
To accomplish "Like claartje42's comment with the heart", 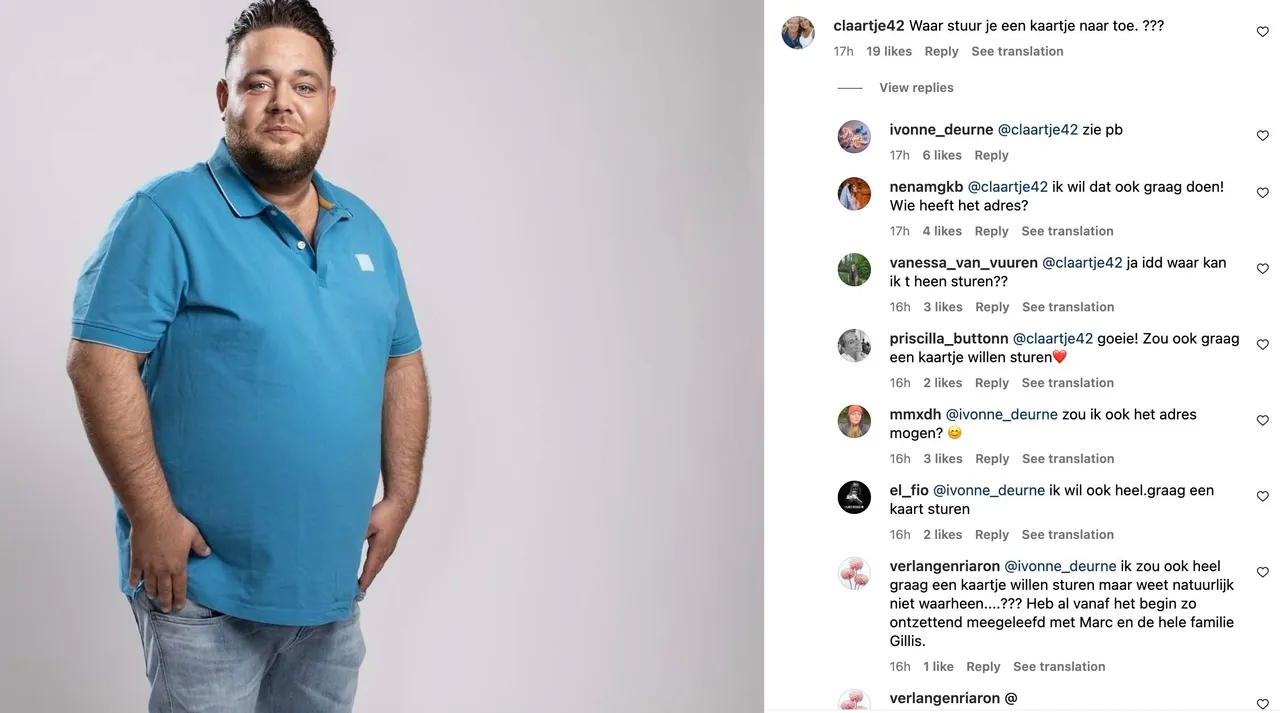I will [1262, 32].
